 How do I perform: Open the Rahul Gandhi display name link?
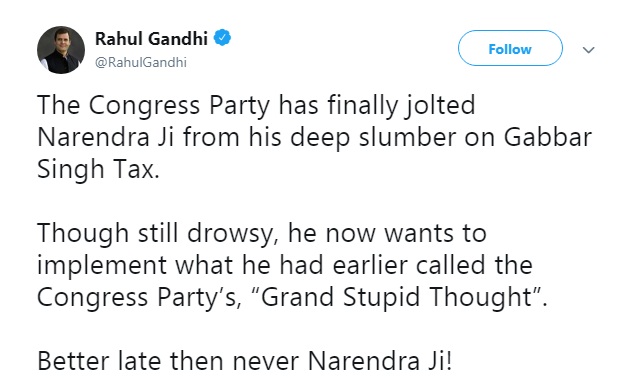tap(151, 38)
